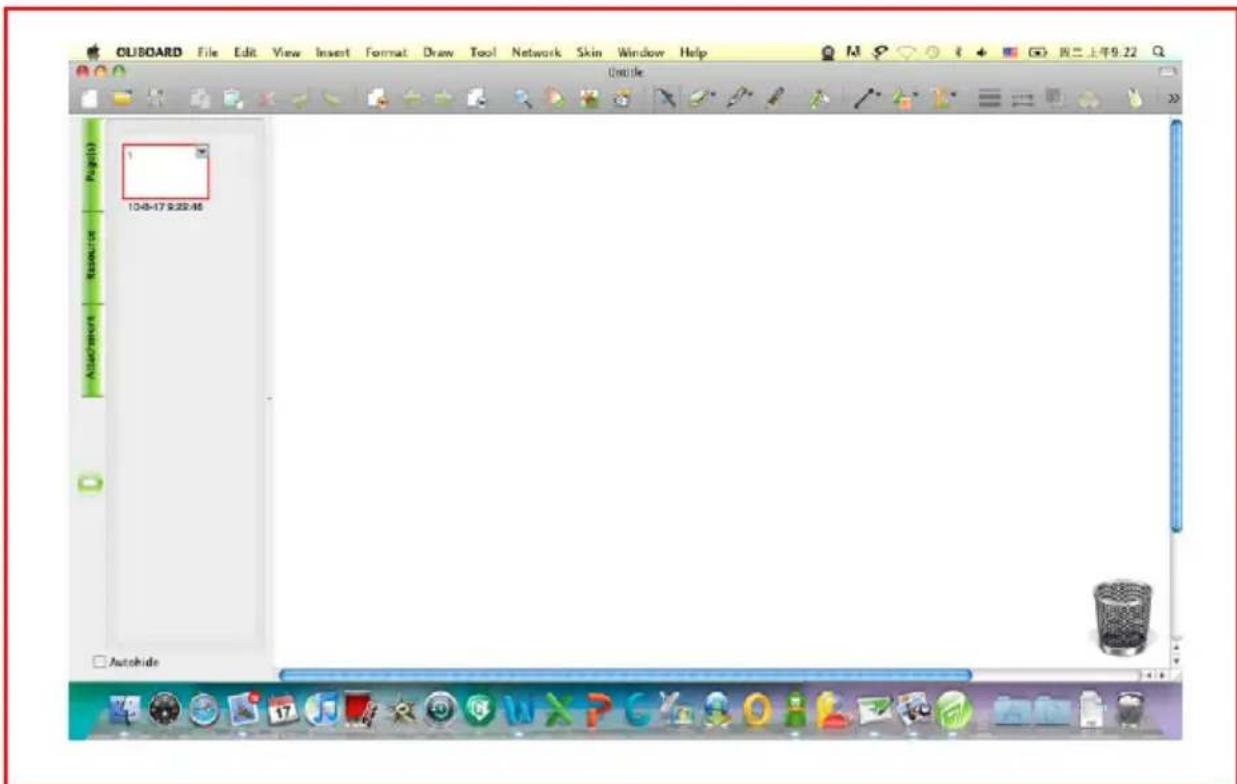Expand the toolbar overflow chevron
Screen dimensions: 1237x784
pyautogui.click(x=1174, y=100)
